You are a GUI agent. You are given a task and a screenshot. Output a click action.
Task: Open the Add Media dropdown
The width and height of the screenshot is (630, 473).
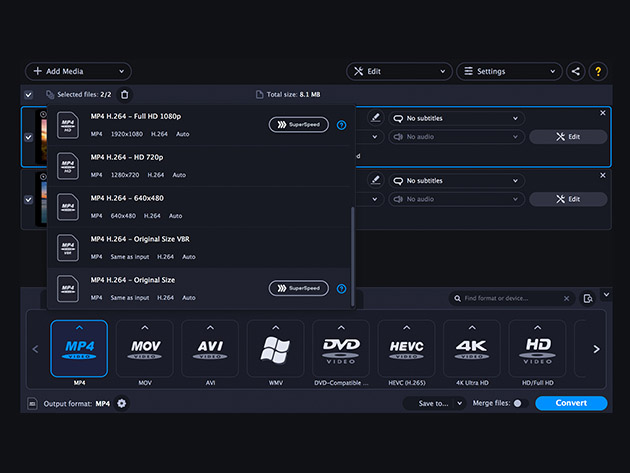coord(78,72)
